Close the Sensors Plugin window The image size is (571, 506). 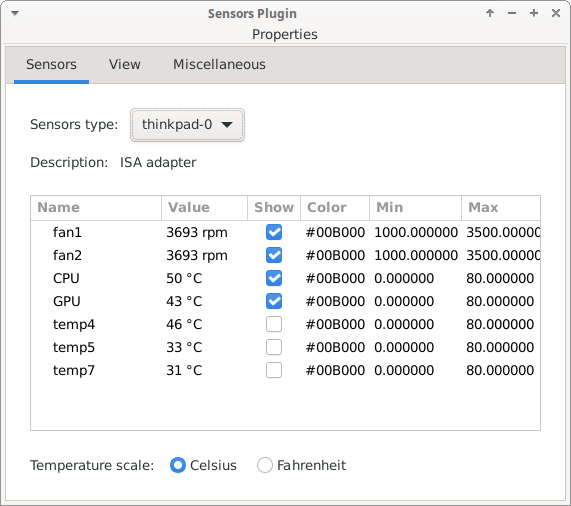[x=556, y=13]
